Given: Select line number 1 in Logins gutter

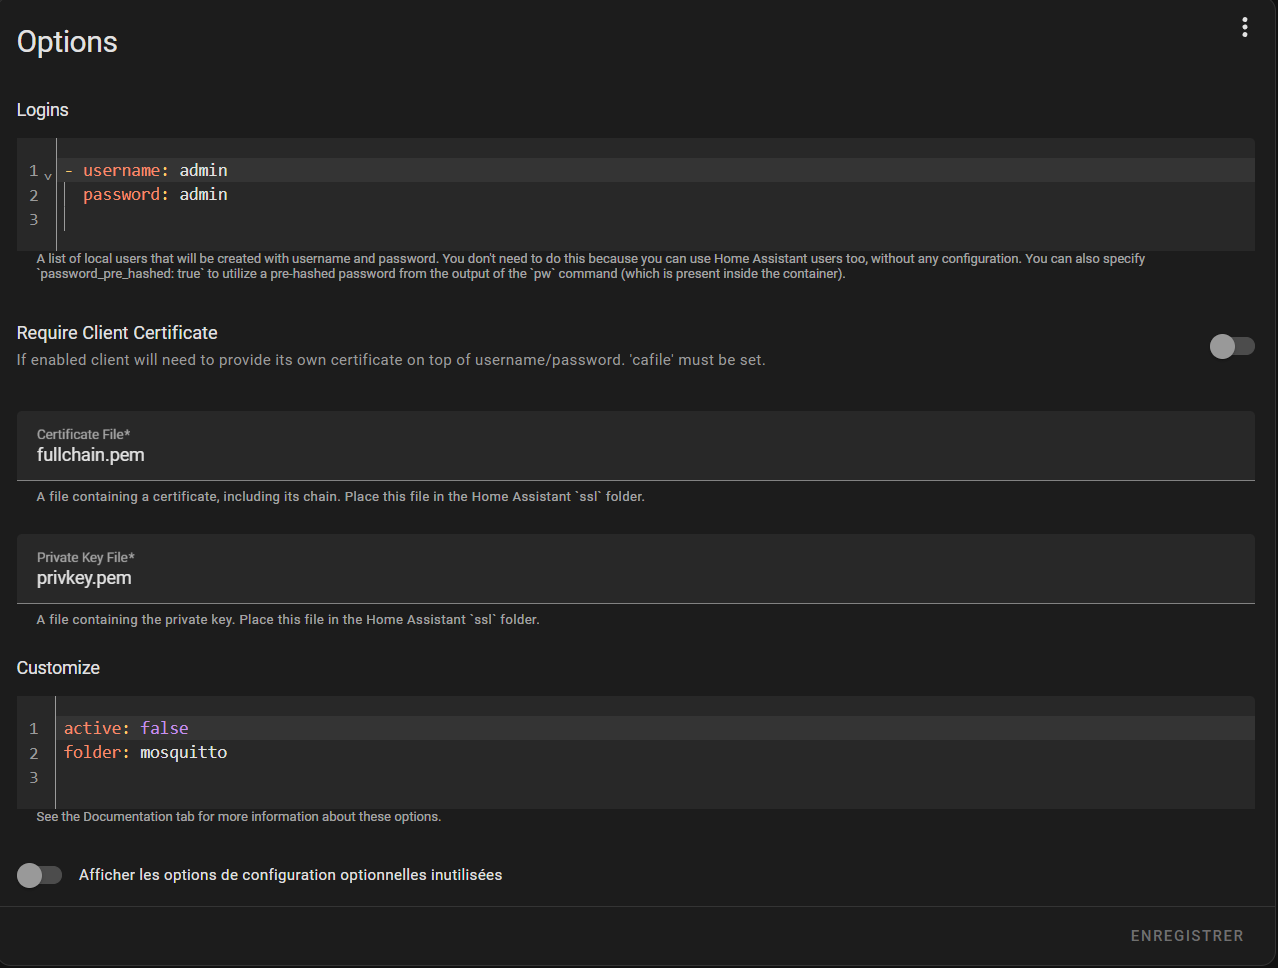Looking at the screenshot, I should (33, 171).
